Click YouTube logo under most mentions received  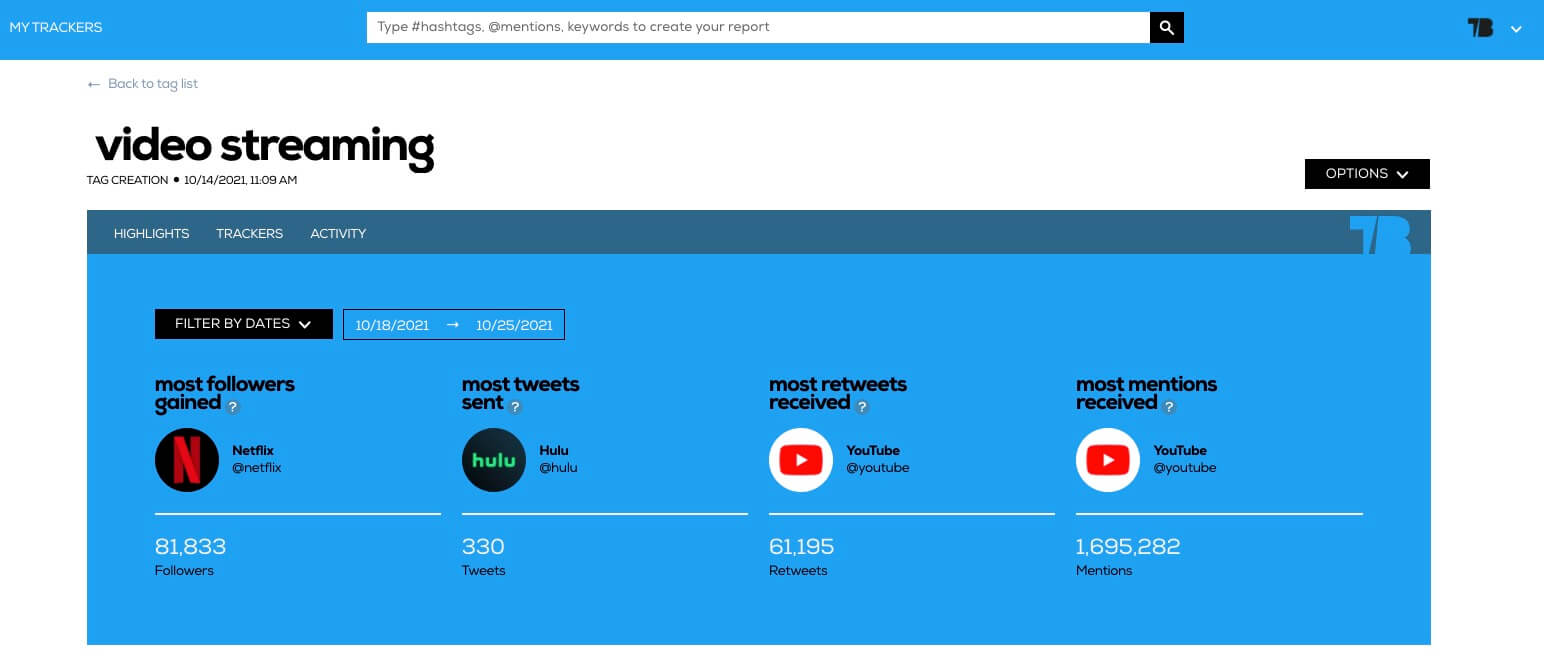1108,460
